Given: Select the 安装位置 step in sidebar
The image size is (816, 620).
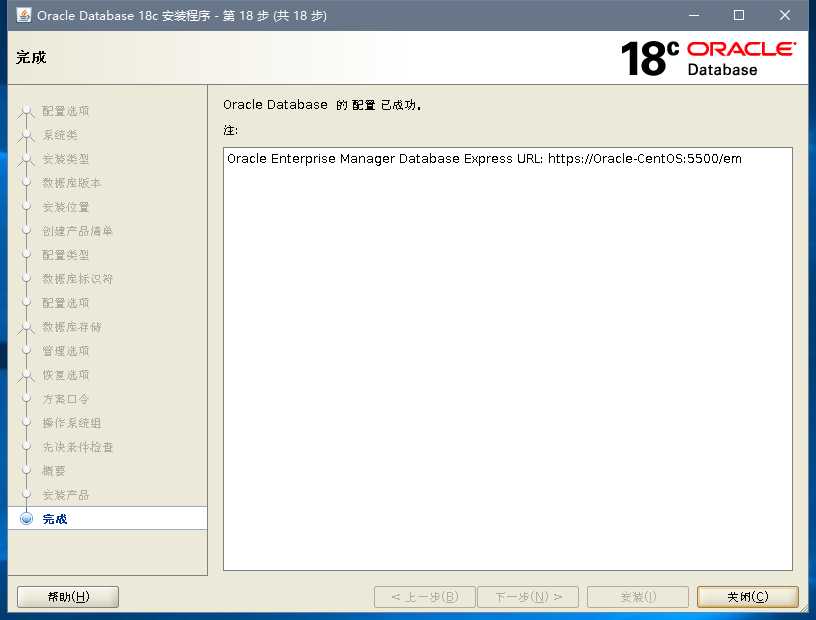Looking at the screenshot, I should pyautogui.click(x=66, y=207).
